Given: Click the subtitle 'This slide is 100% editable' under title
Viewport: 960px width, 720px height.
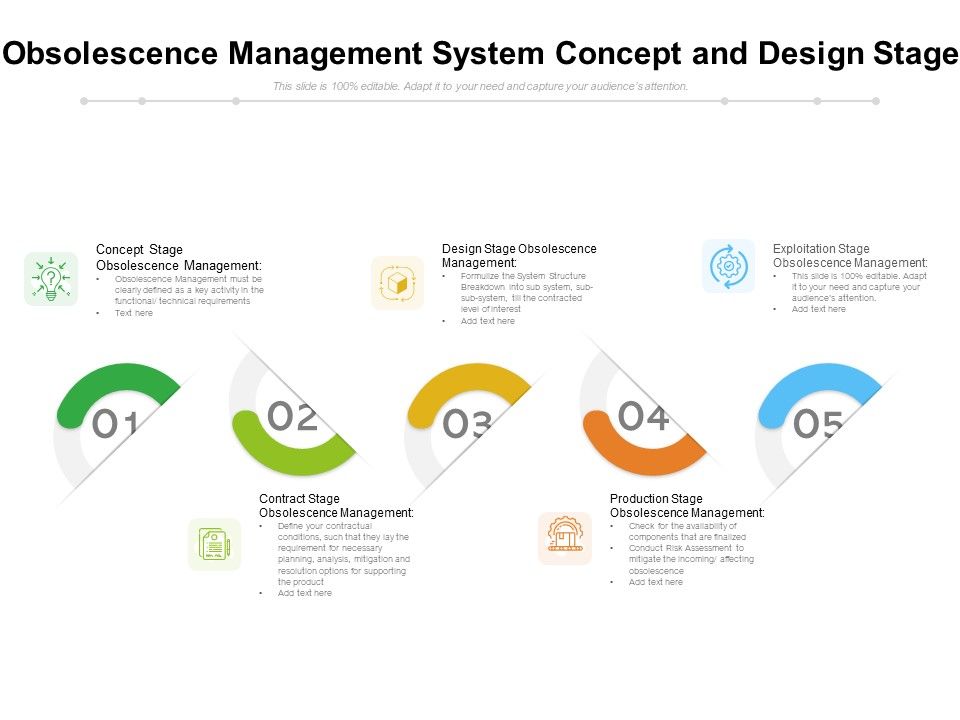Looking at the screenshot, I should 481,86.
